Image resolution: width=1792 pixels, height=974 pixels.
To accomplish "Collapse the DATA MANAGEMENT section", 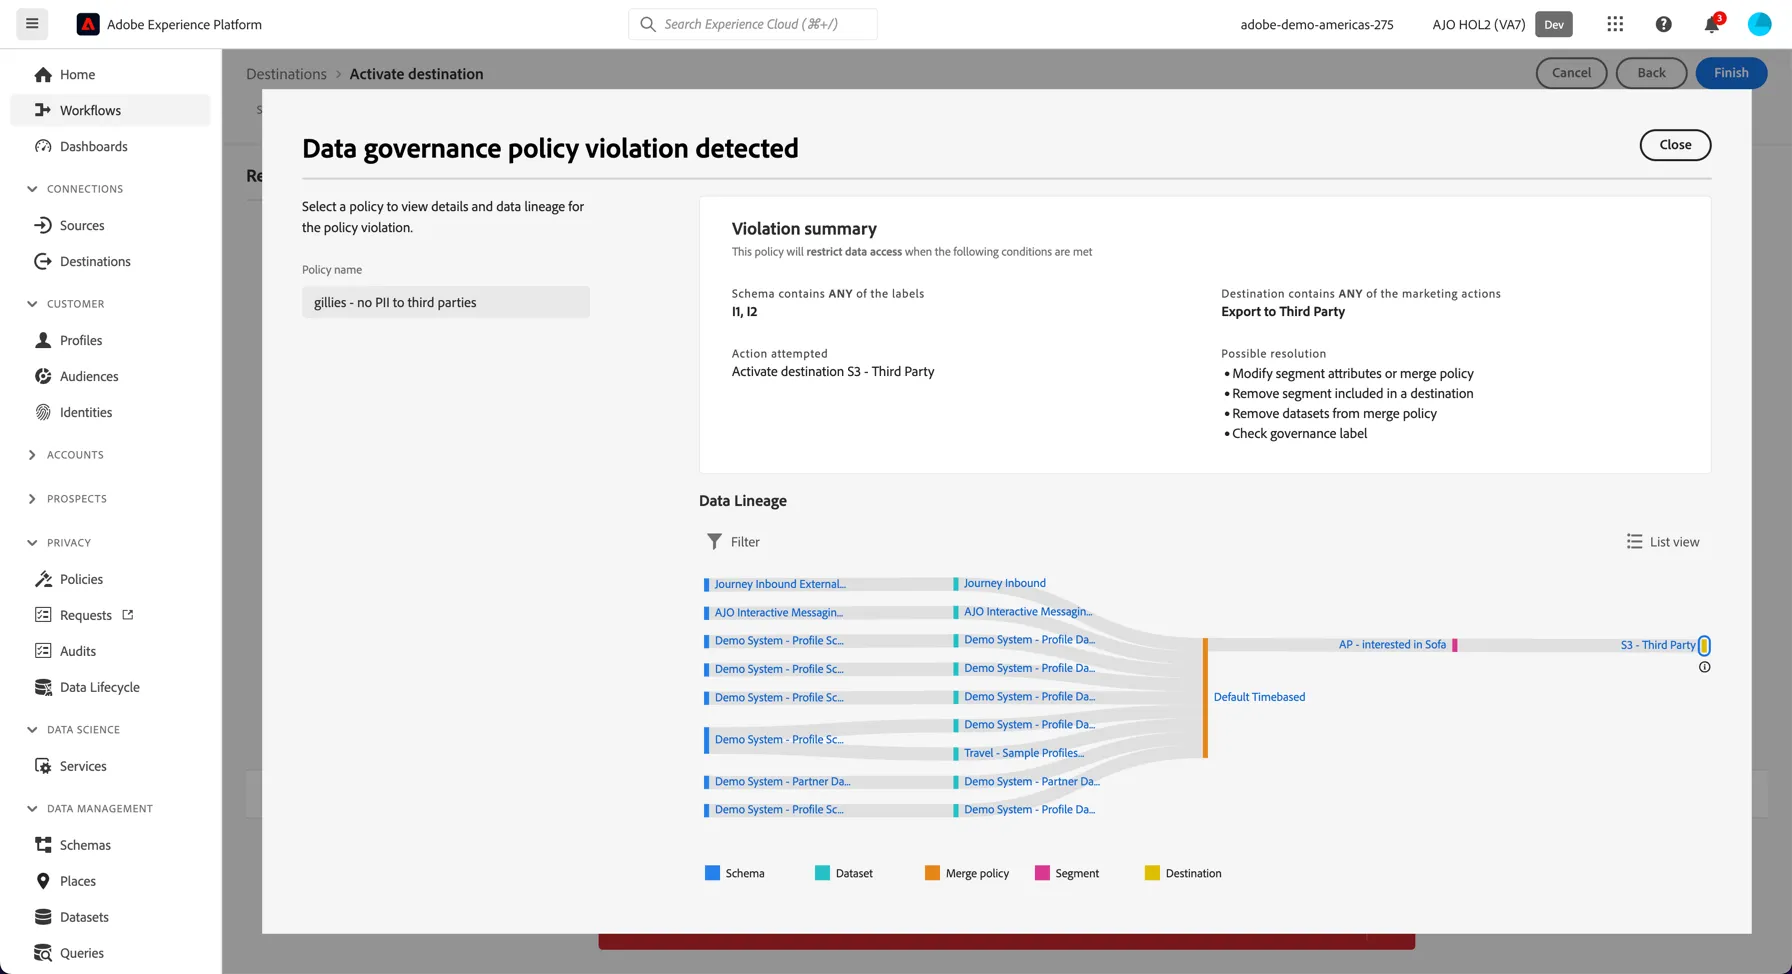I will (32, 809).
